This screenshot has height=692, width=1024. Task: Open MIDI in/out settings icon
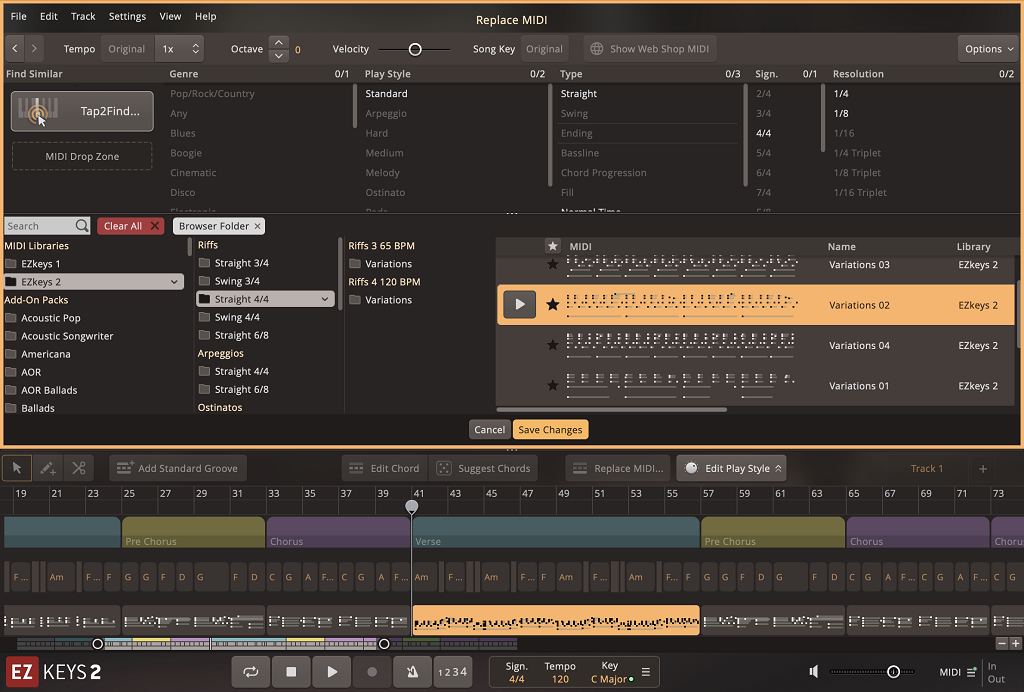[972, 672]
